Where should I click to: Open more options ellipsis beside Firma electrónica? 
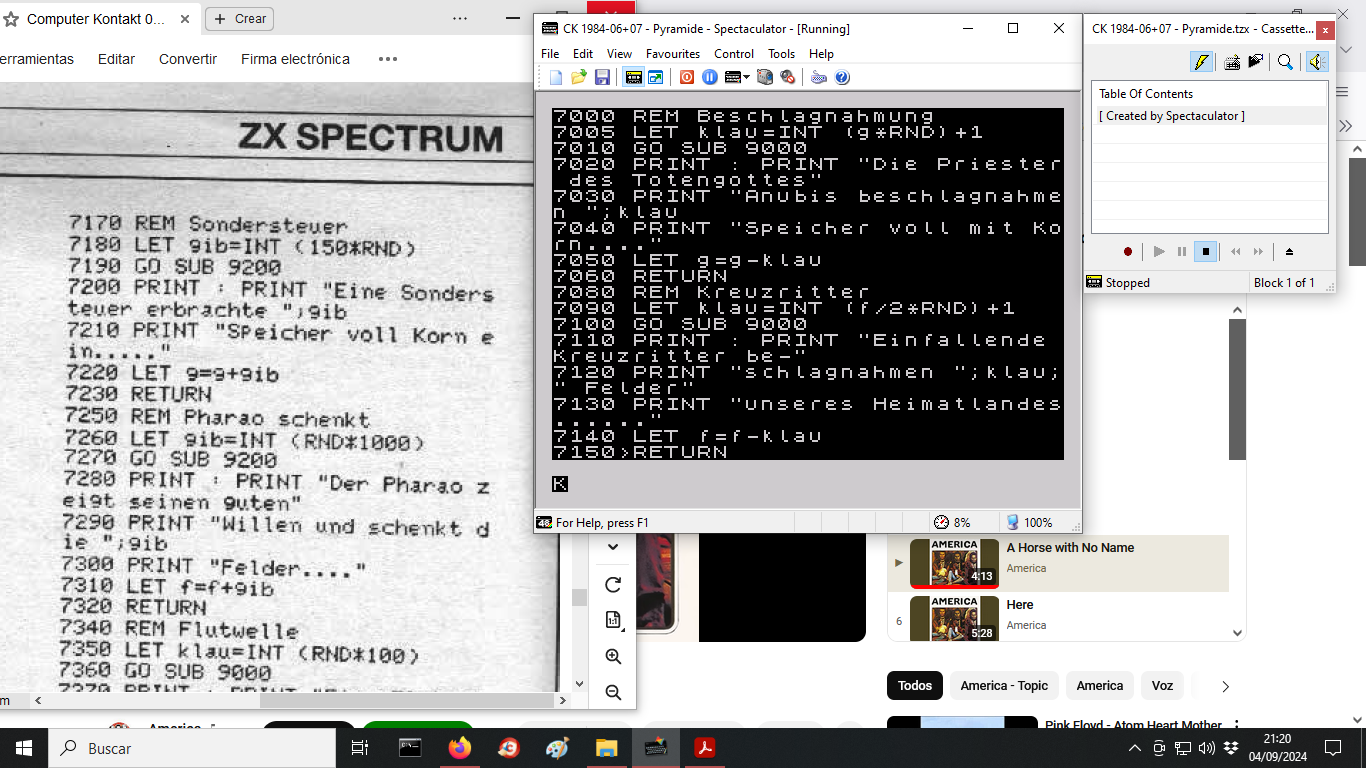(x=388, y=59)
